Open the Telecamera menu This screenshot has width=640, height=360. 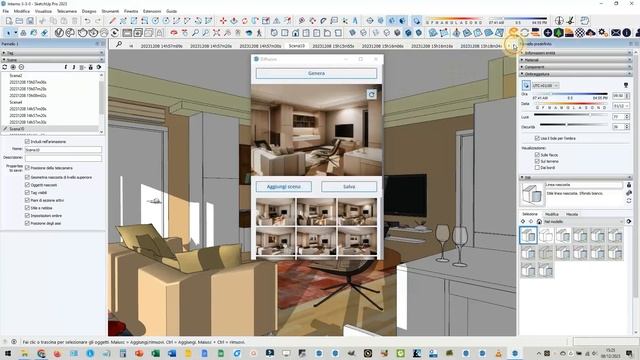(67, 11)
